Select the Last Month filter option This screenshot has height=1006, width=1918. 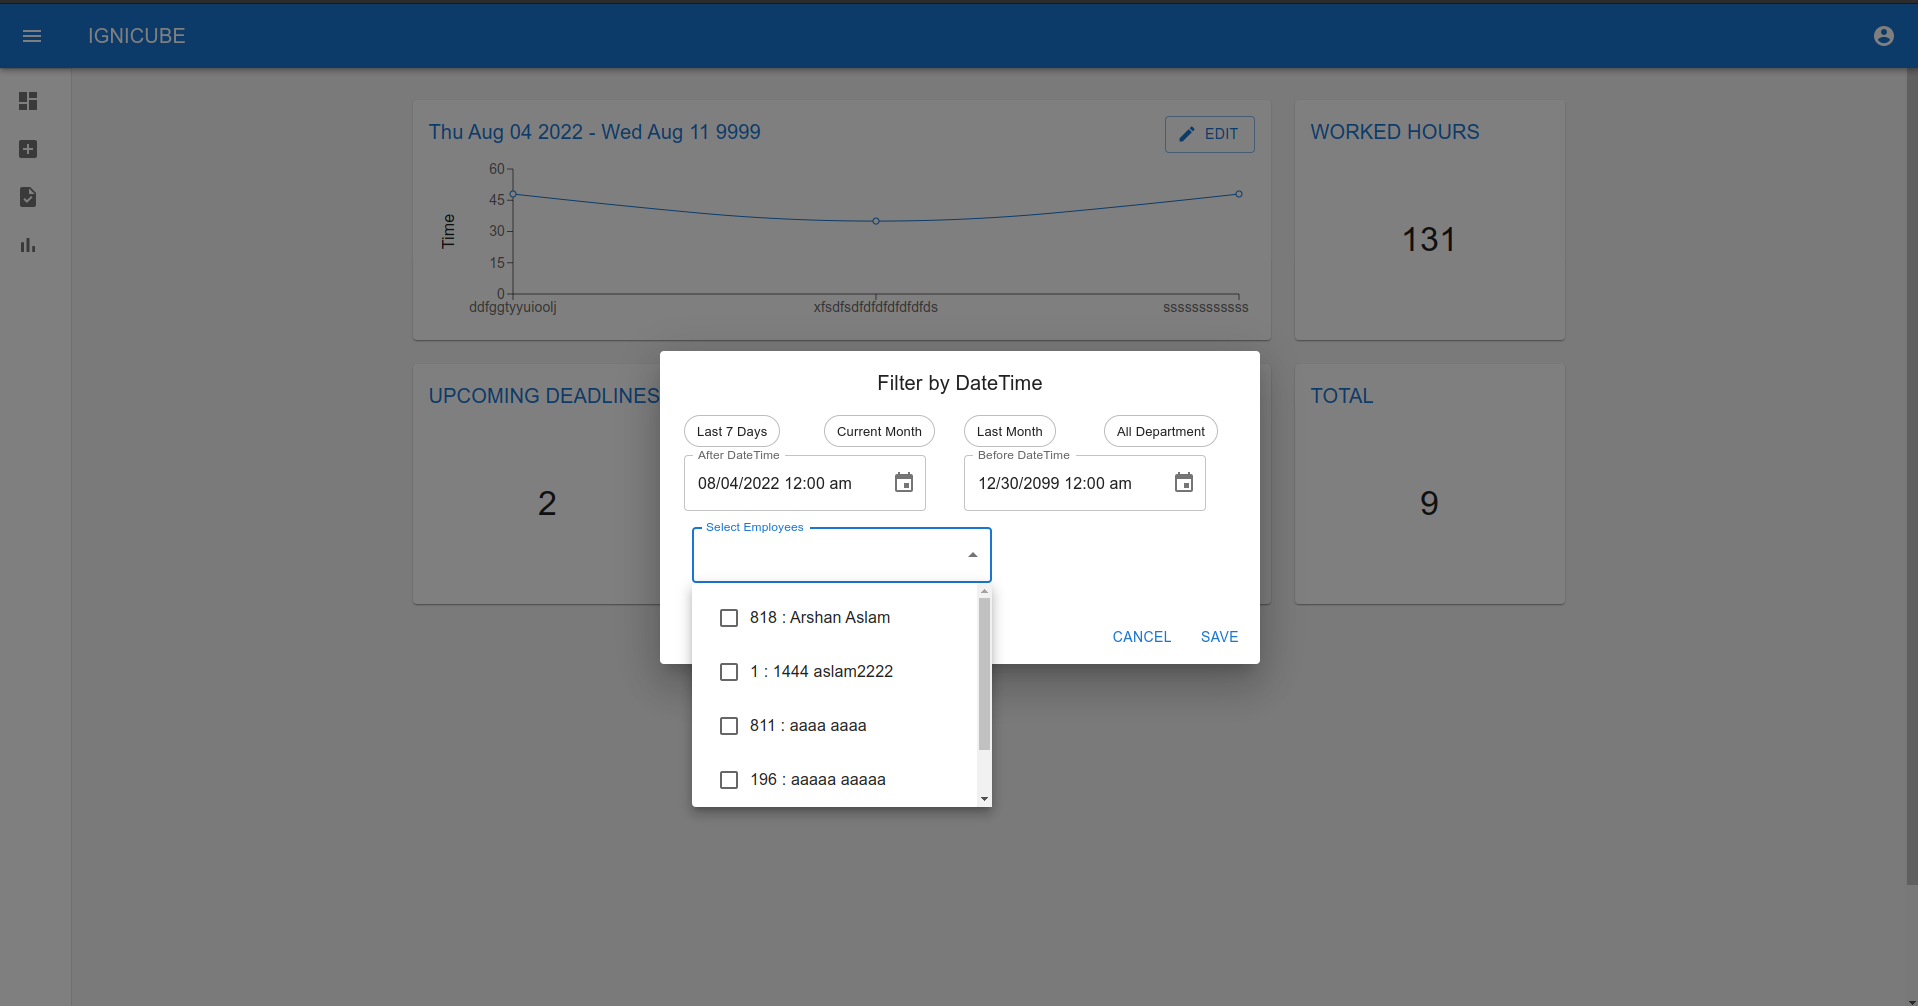[x=1009, y=431]
